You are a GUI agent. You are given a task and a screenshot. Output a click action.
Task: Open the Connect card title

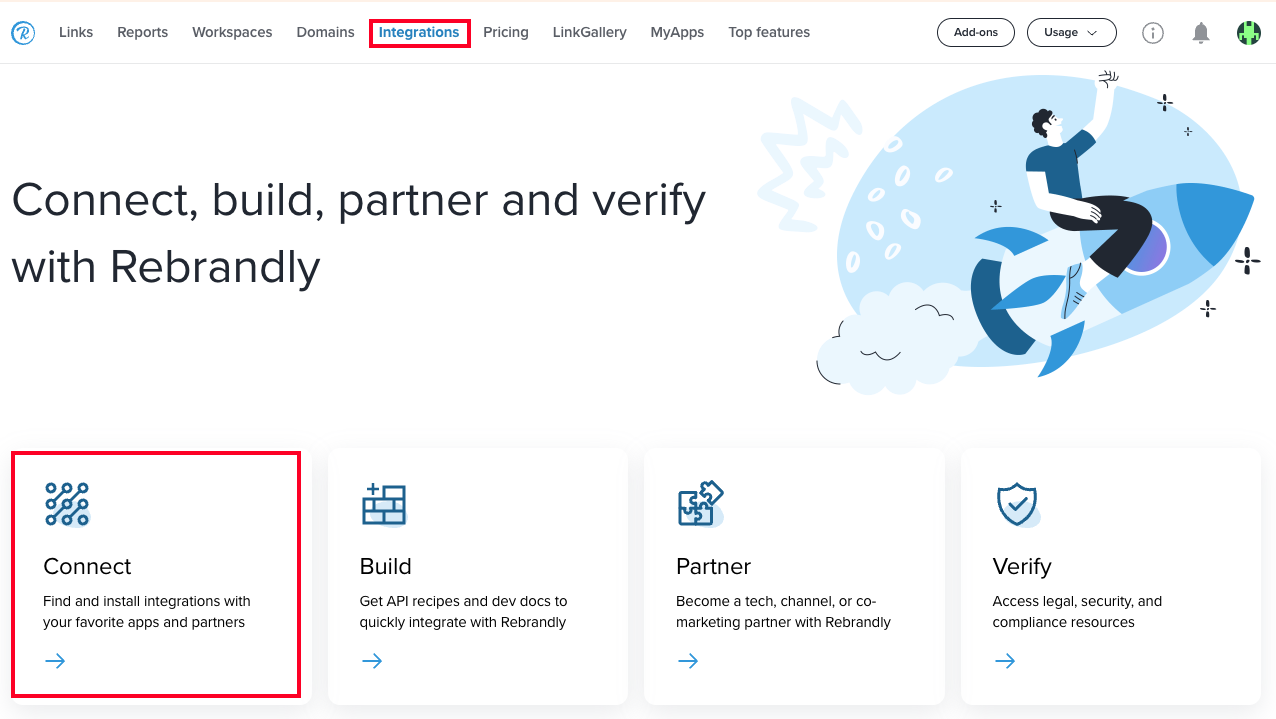88,567
